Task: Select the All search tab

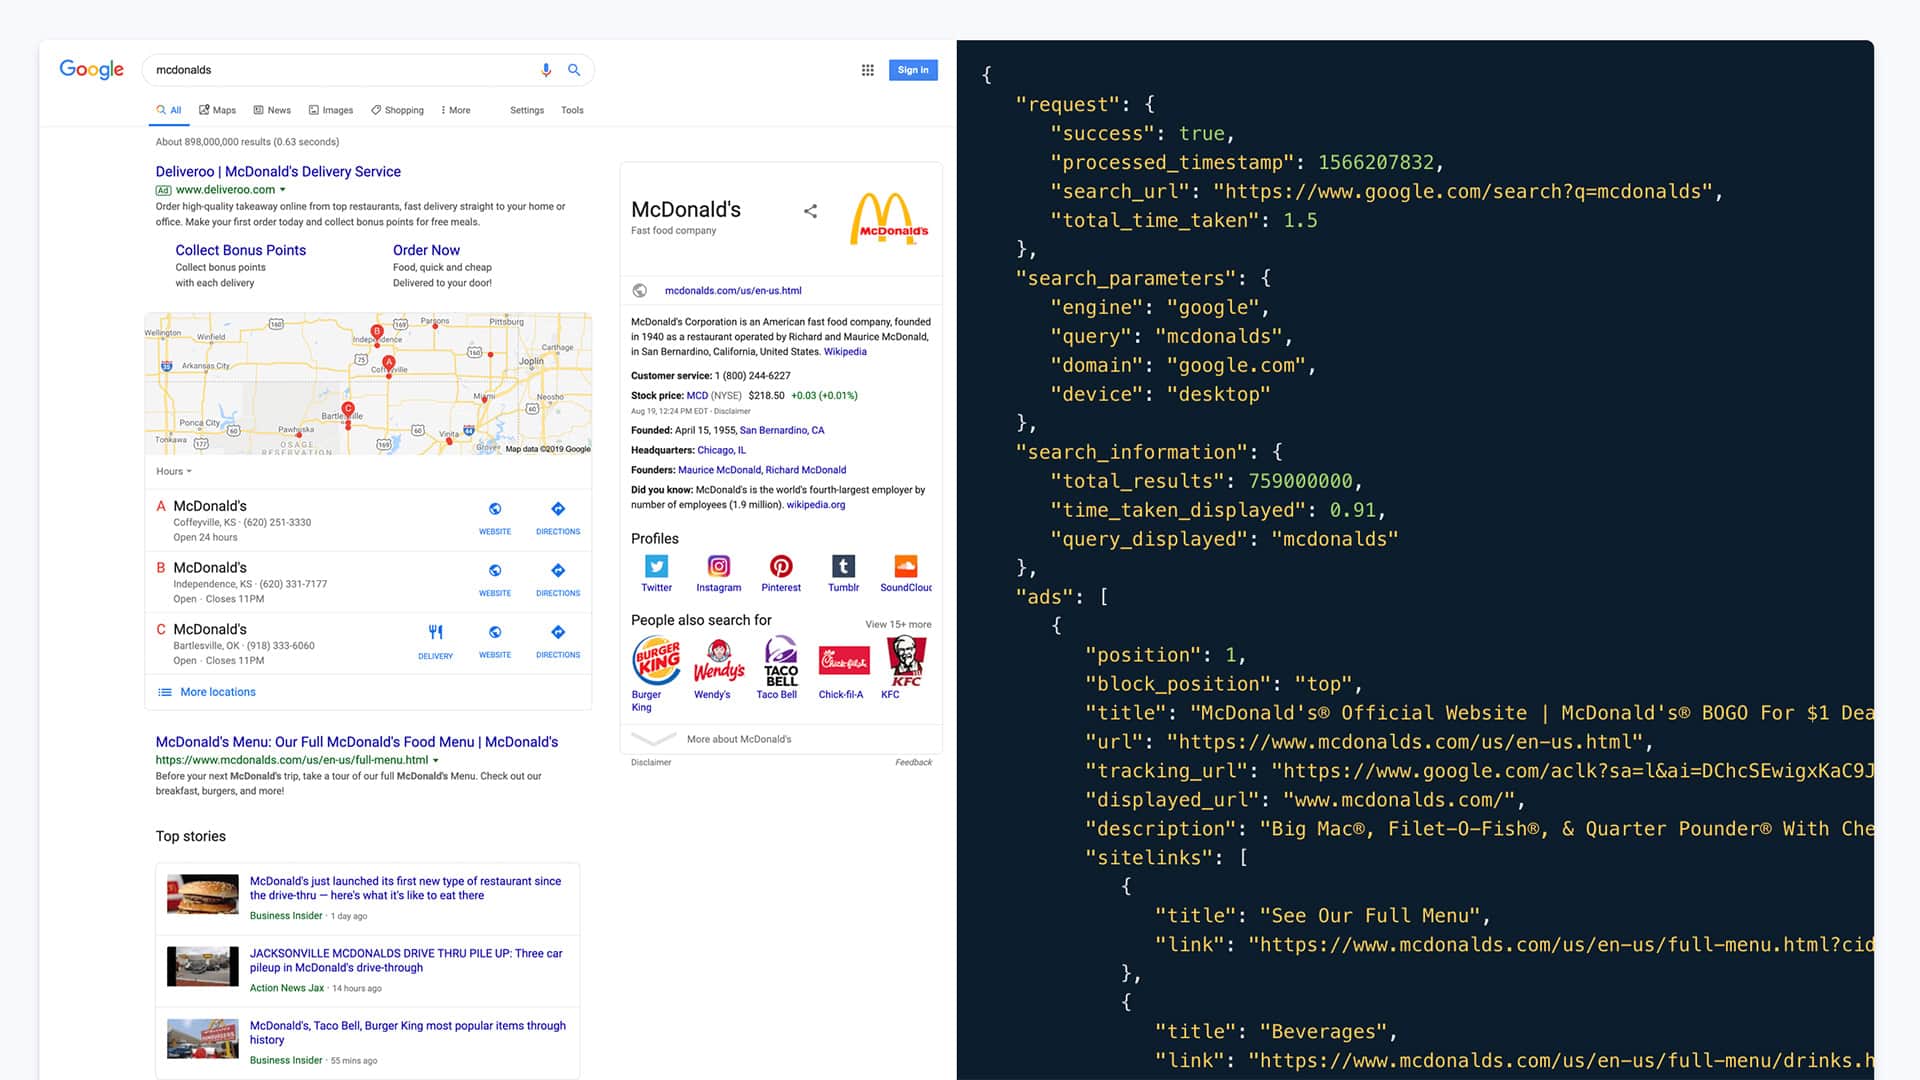Action: [x=169, y=110]
